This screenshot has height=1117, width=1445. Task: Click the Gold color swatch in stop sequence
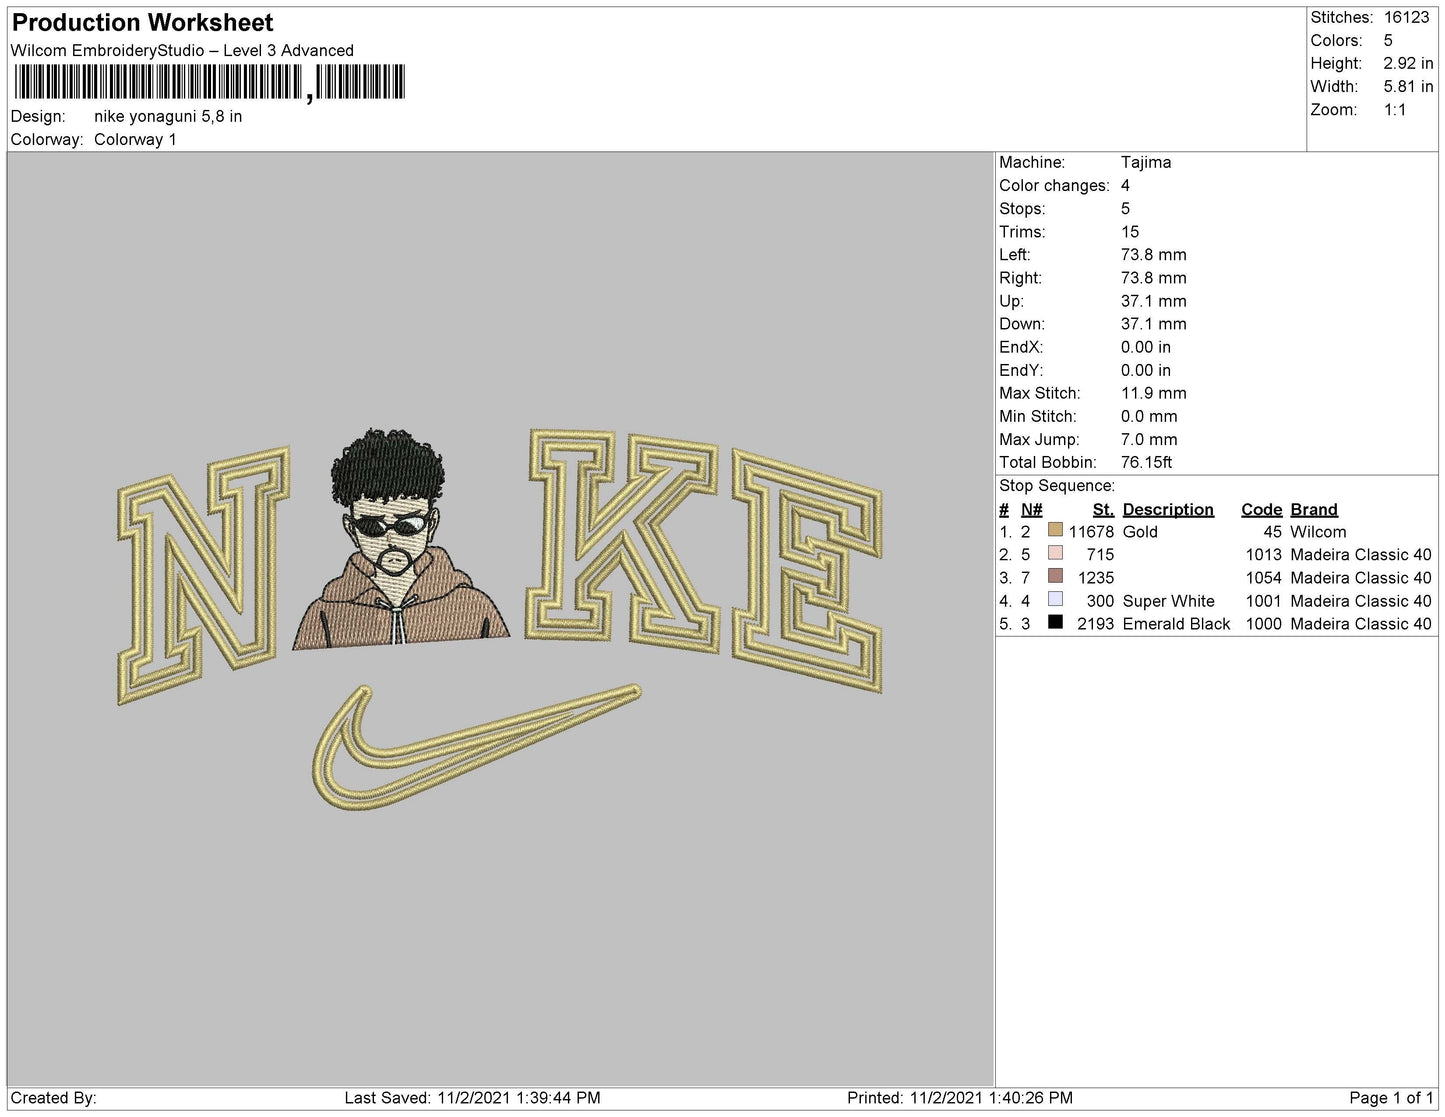[1055, 531]
